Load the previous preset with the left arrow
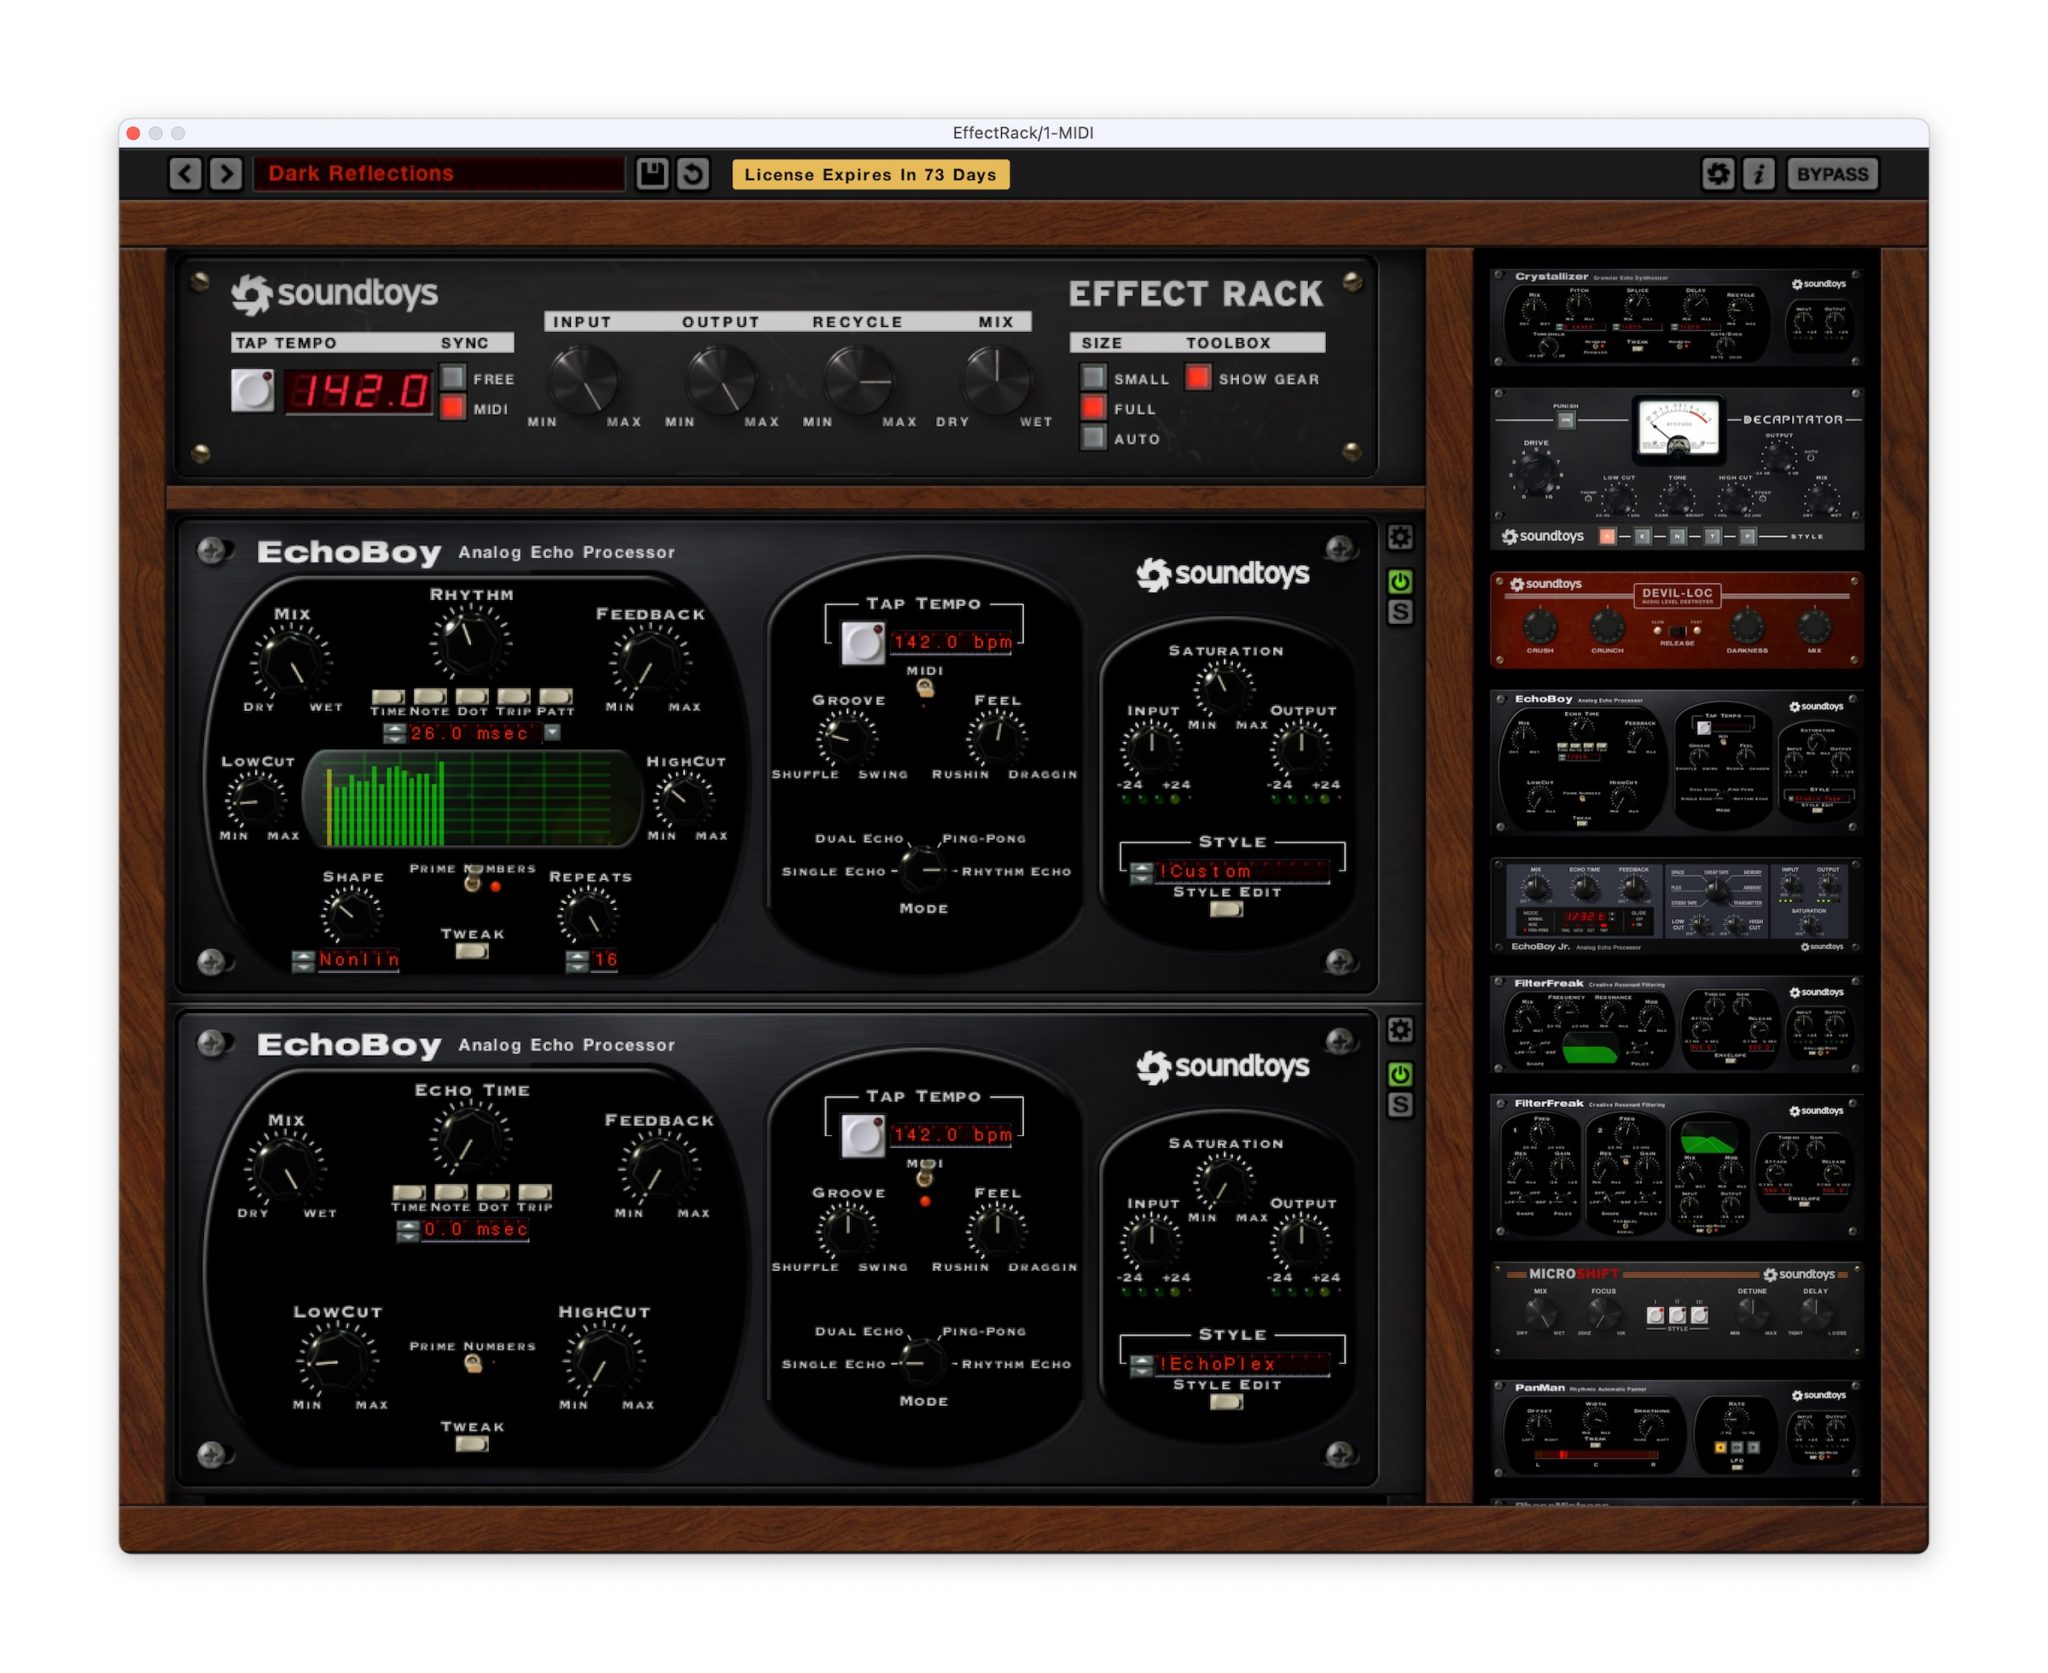This screenshot has width=2048, height=1673. point(185,174)
